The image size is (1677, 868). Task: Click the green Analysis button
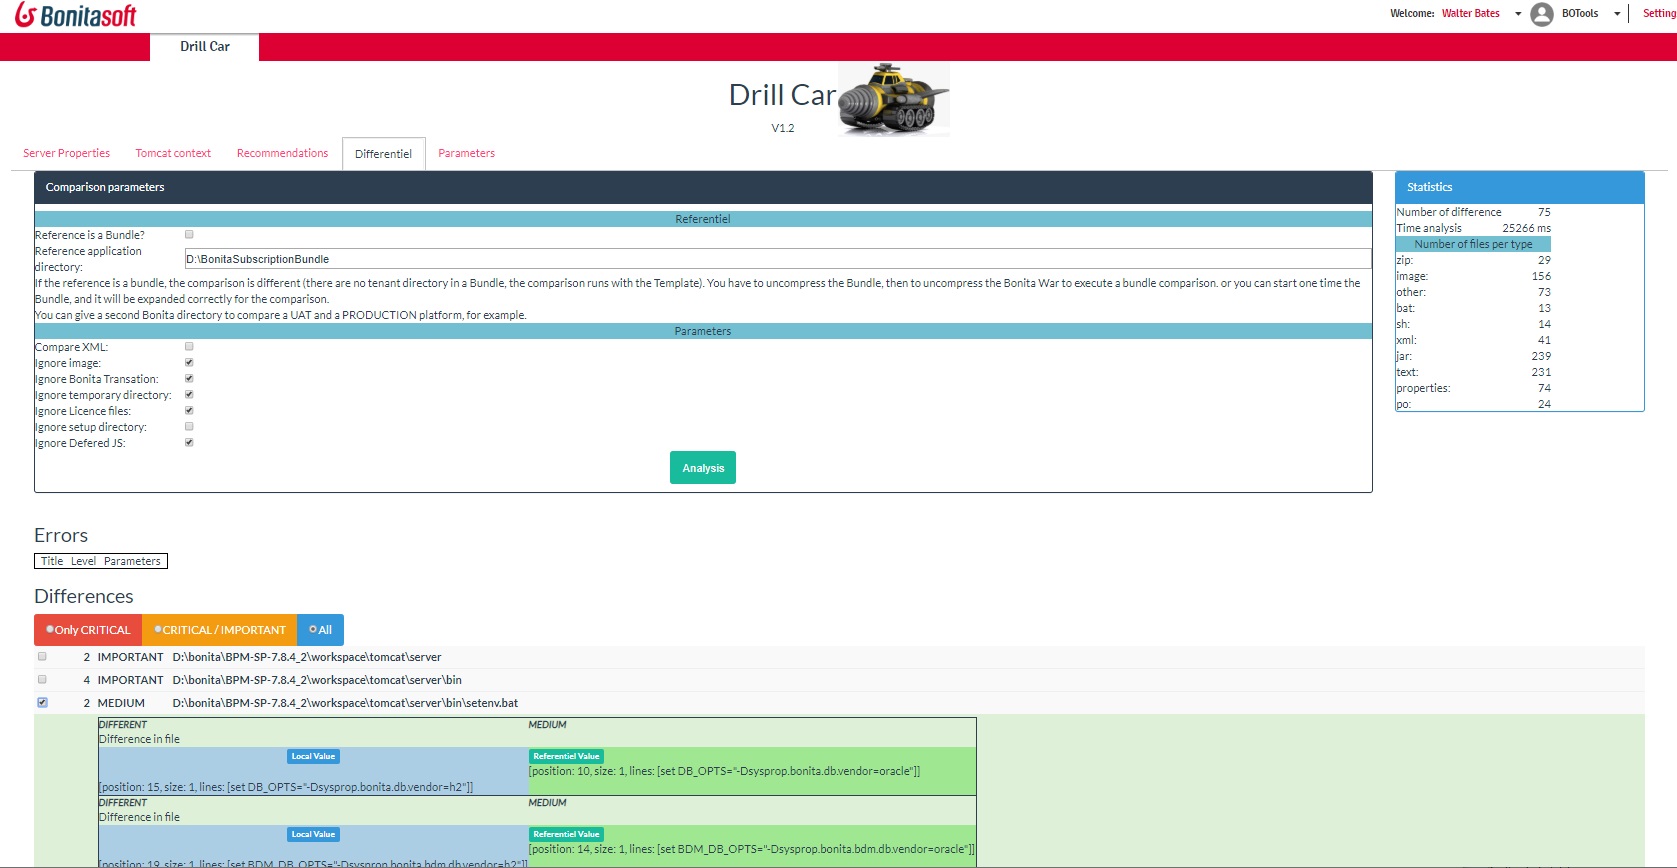coord(703,468)
